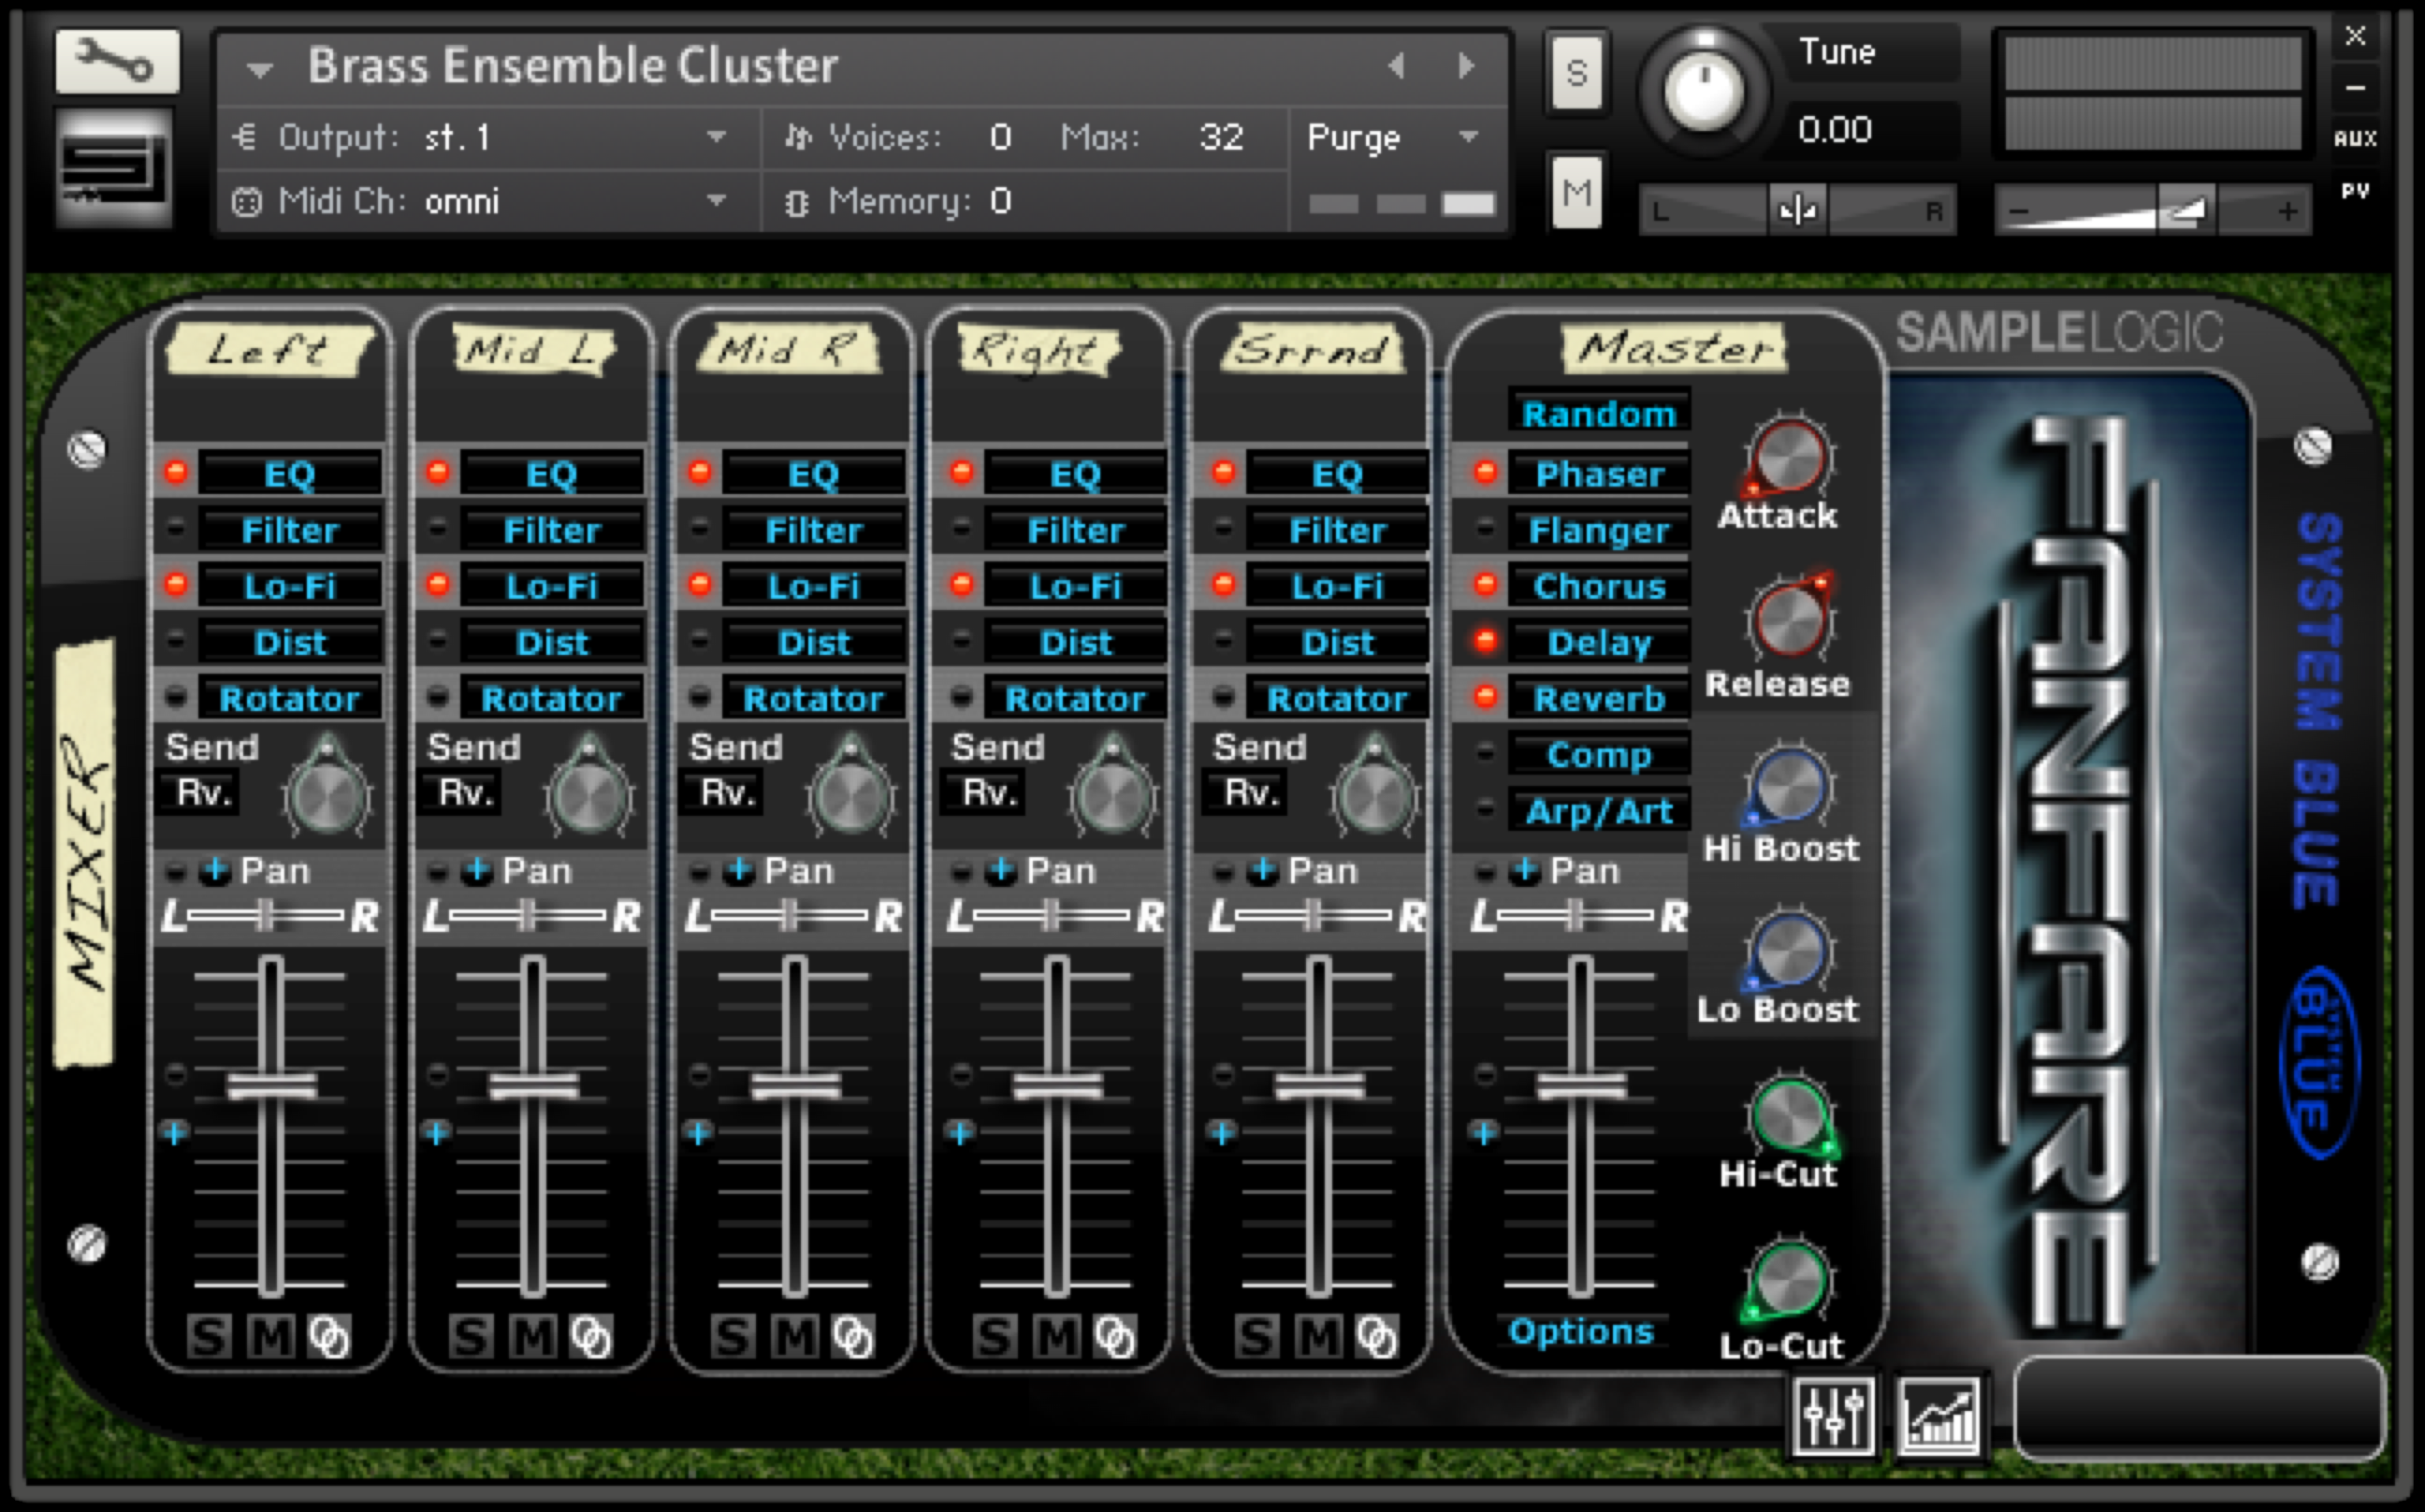This screenshot has width=2425, height=1512.
Task: Click the Max voices 32 value
Action: coord(1222,137)
